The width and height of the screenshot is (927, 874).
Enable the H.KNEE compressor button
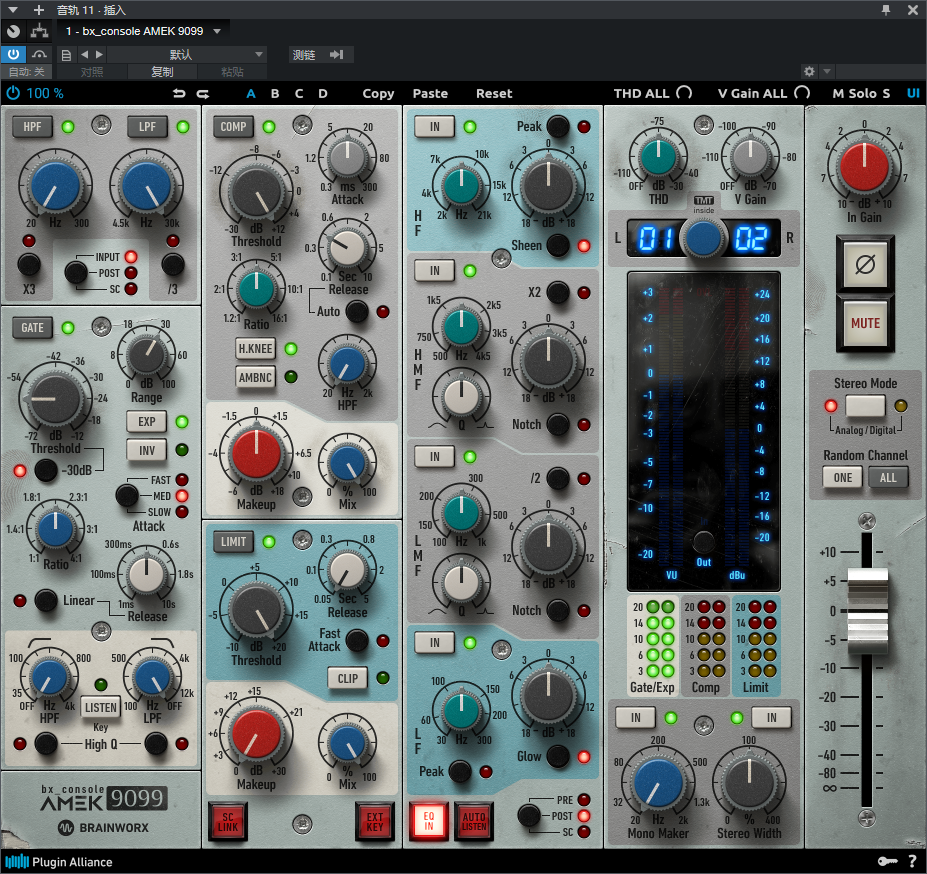click(255, 349)
